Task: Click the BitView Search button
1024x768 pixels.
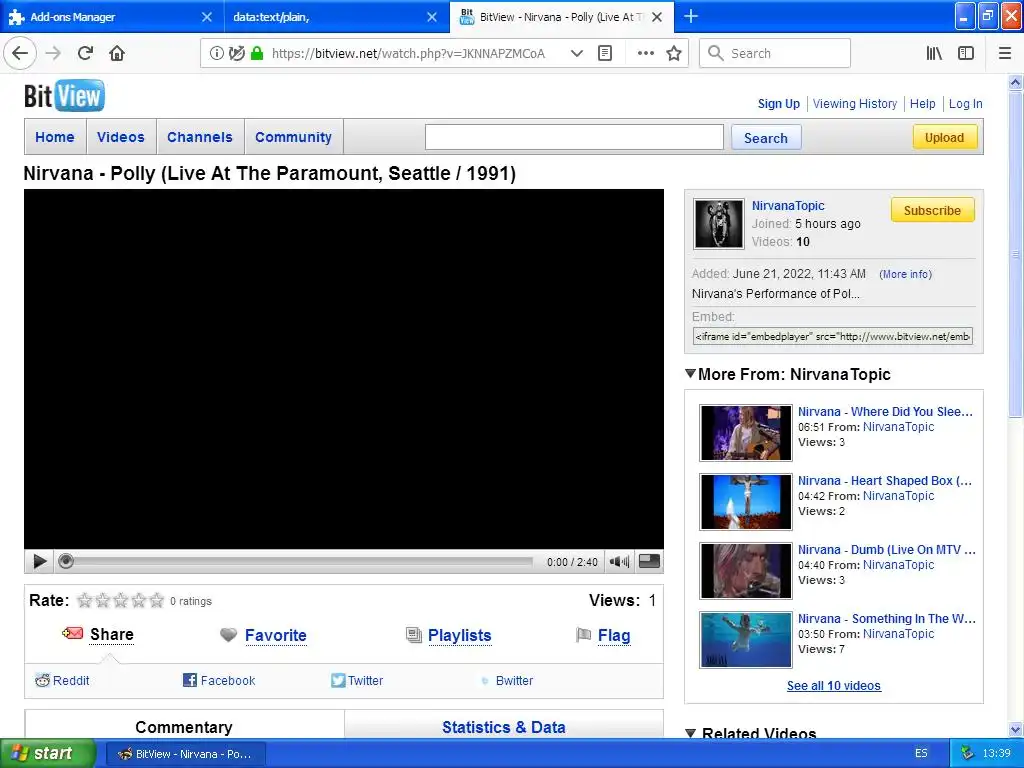Action: point(765,138)
